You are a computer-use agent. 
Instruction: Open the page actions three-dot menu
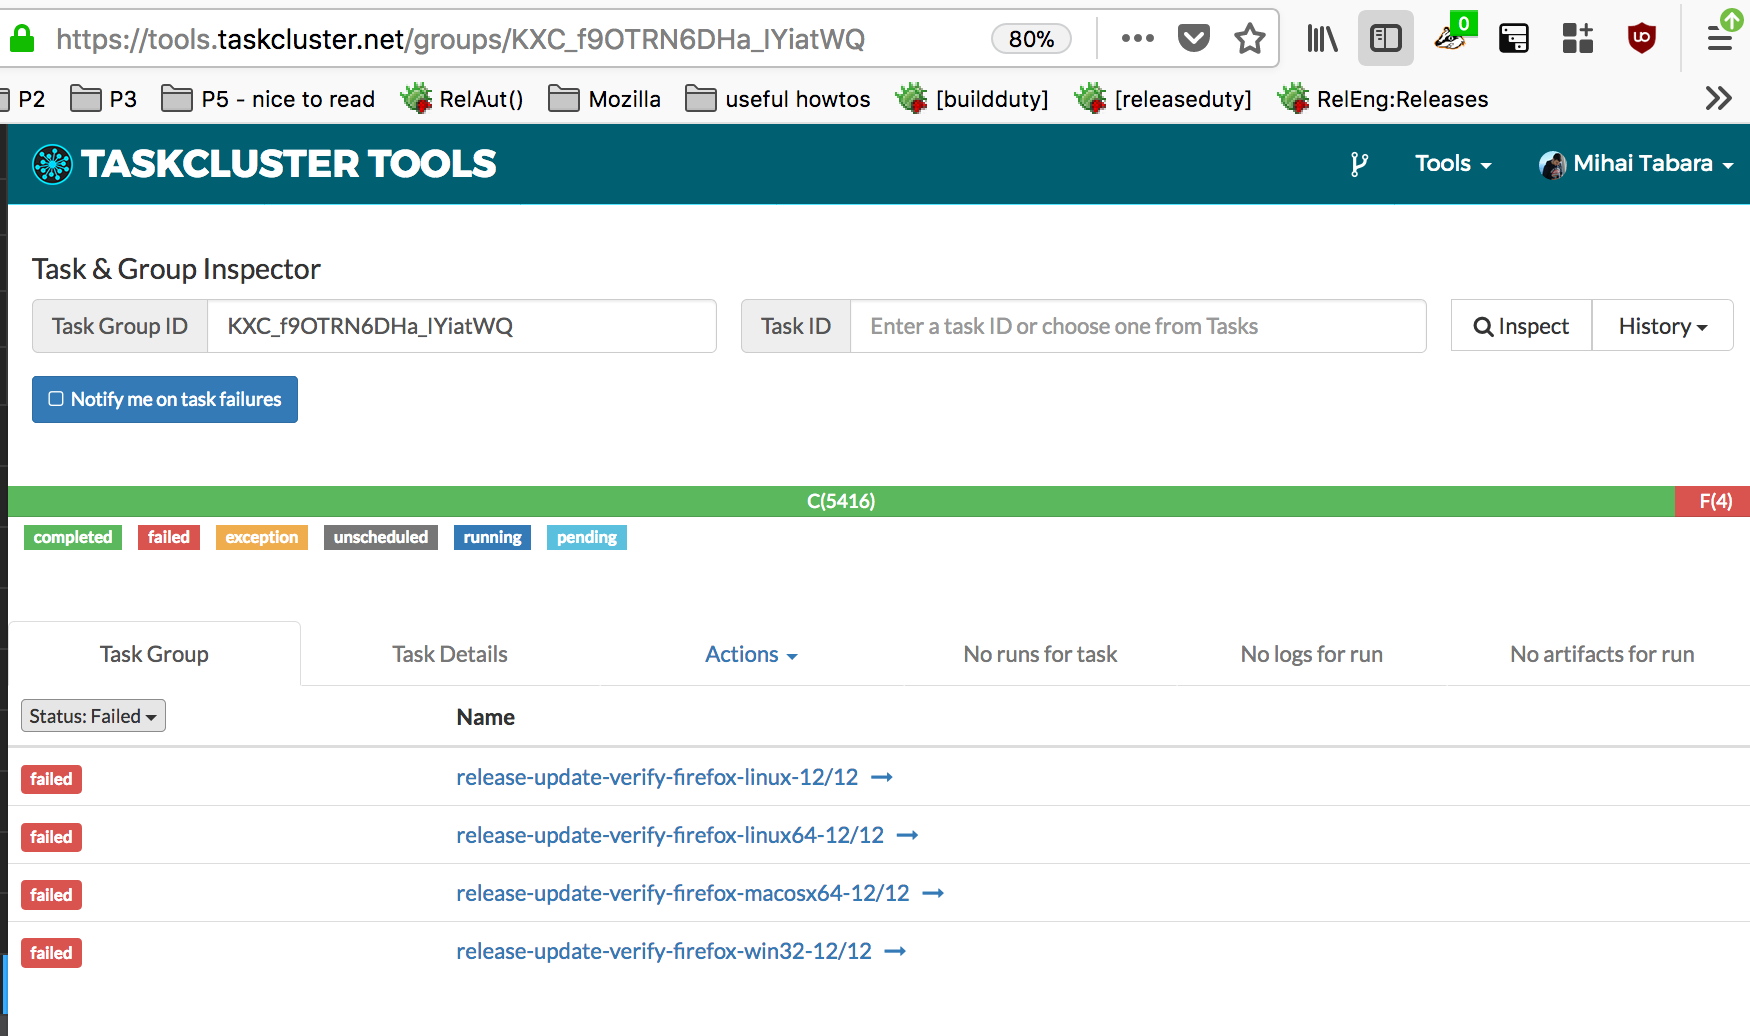tap(1137, 39)
